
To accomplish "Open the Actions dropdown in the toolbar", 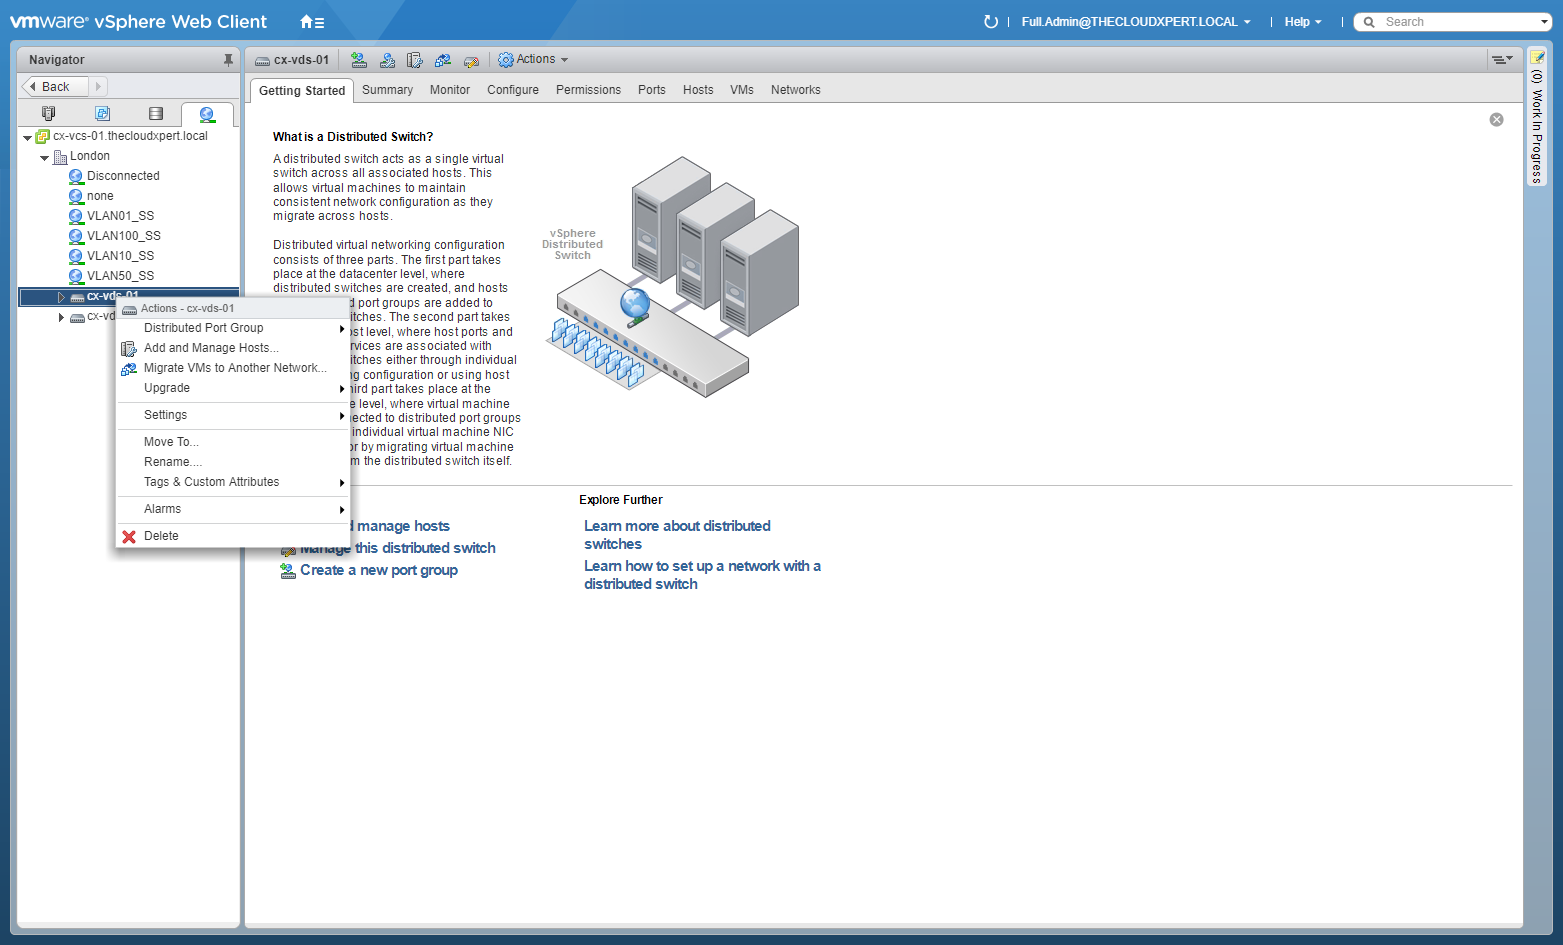I will (534, 60).
